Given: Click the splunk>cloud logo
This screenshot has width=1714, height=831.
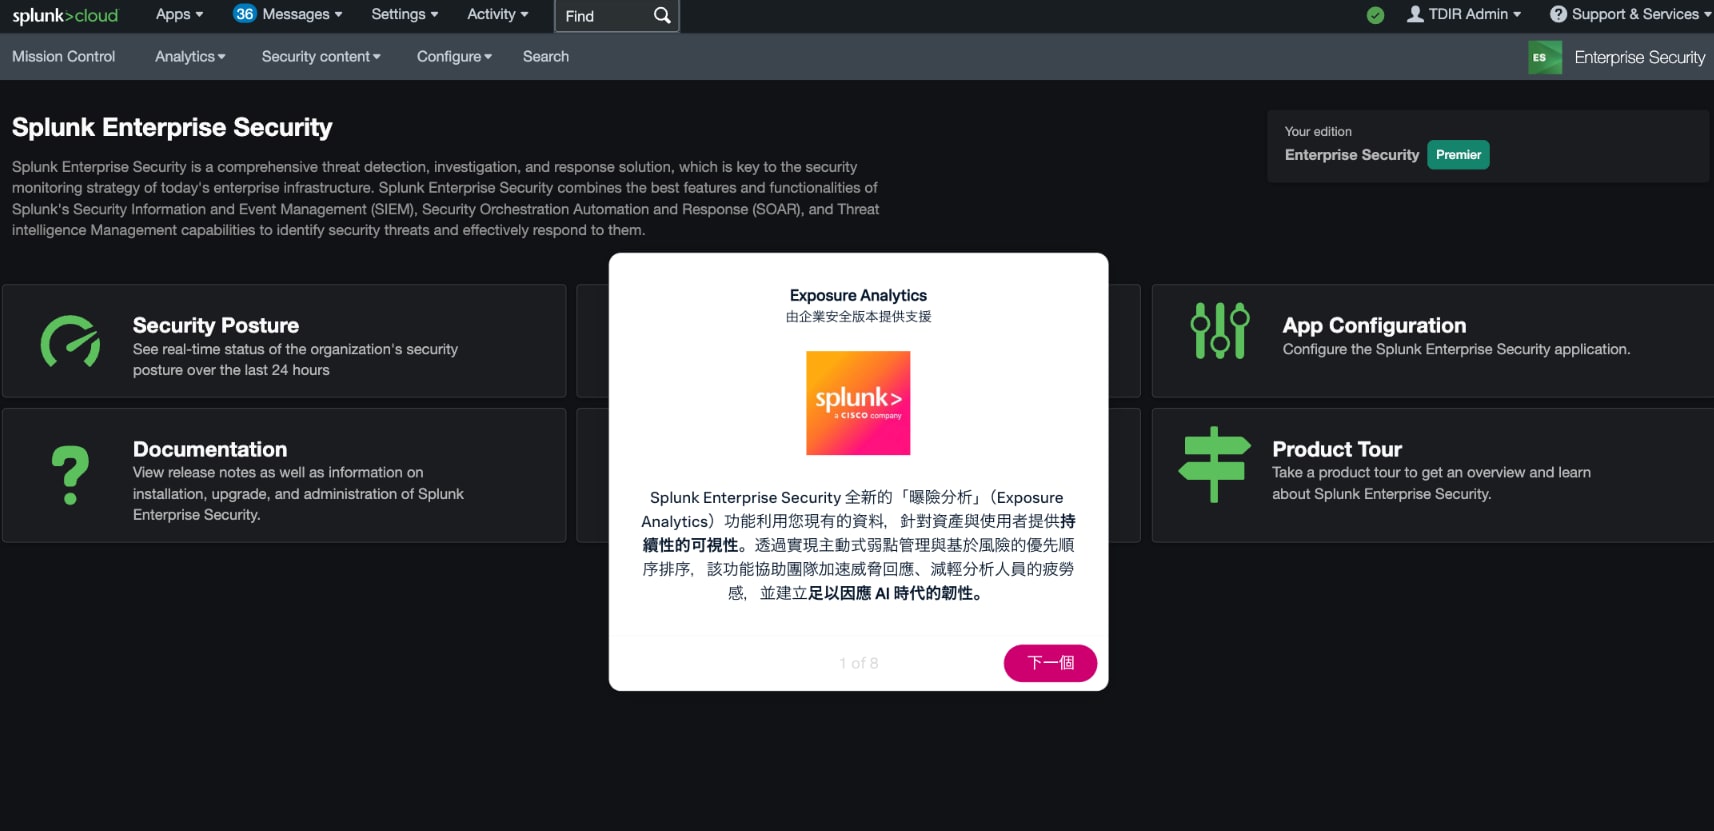Looking at the screenshot, I should tap(65, 15).
